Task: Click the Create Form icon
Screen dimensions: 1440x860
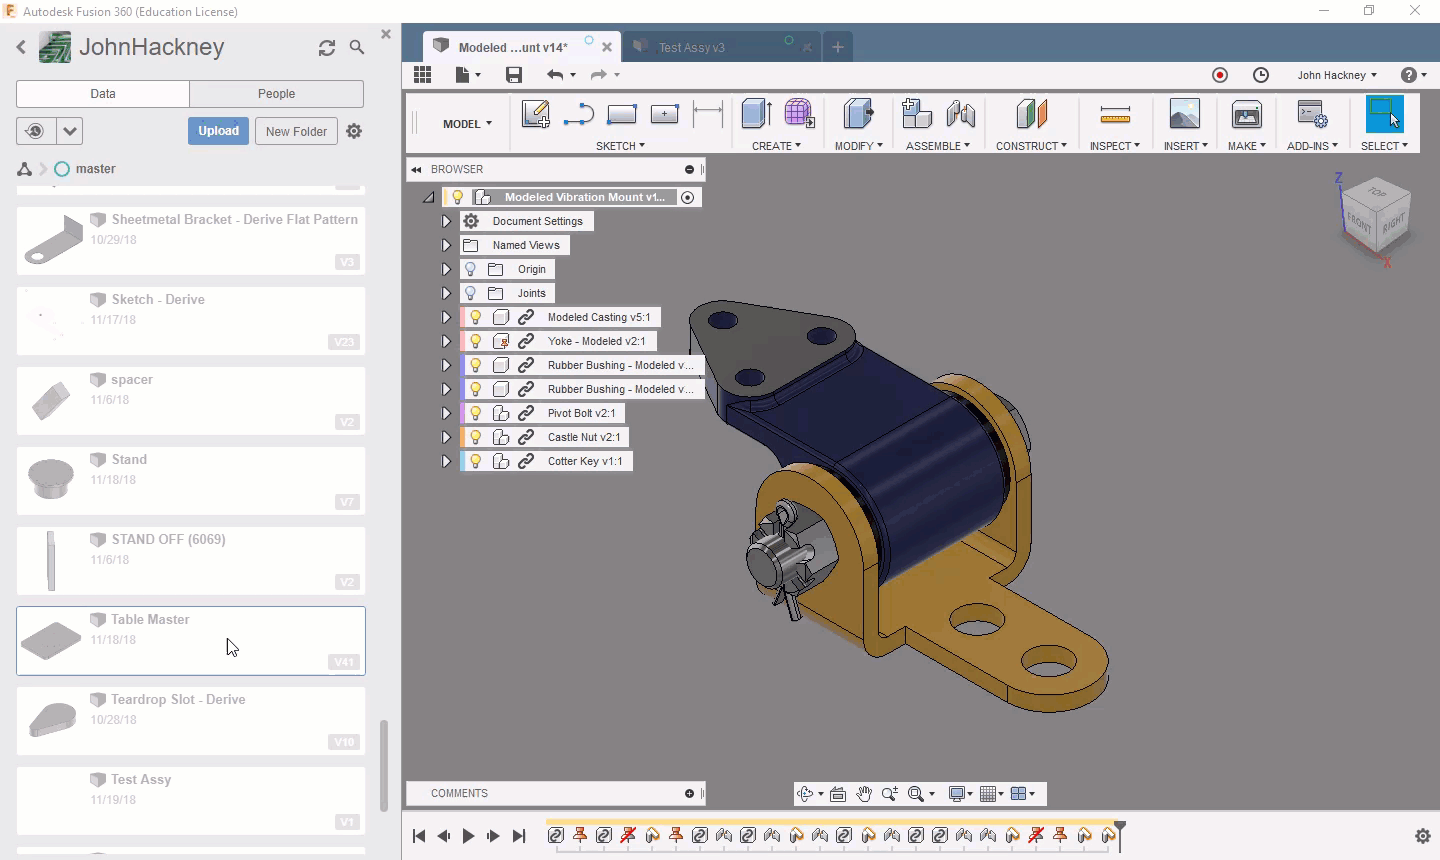Action: (x=799, y=114)
